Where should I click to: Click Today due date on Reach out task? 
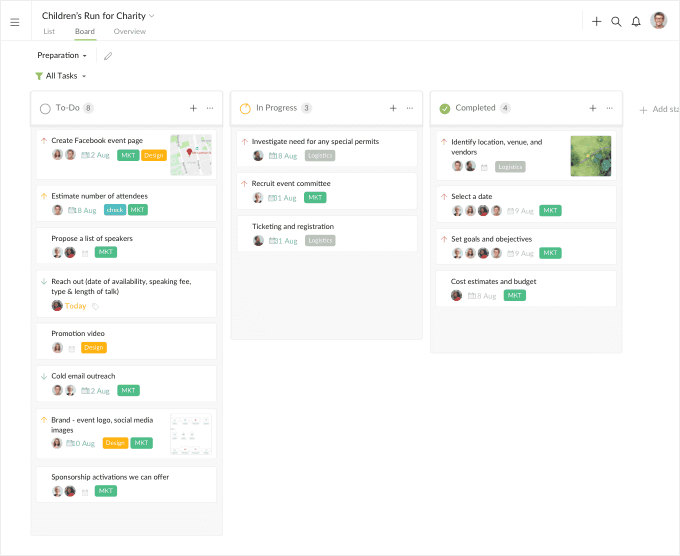75,306
